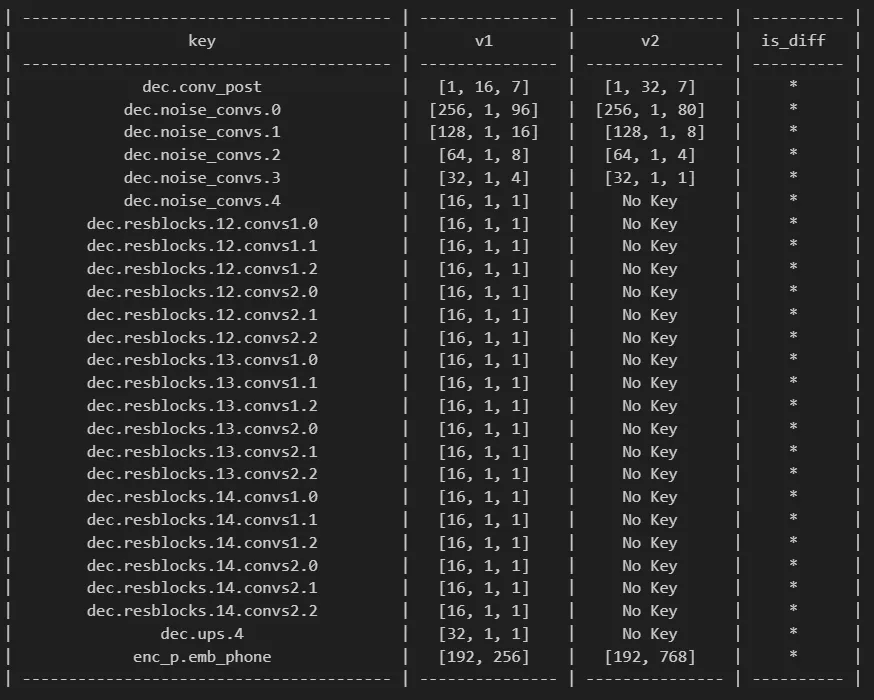The width and height of the screenshot is (874, 700).
Task: Click the asterisk in dec.resblocks.12.convs2.2 row
Action: pos(793,337)
